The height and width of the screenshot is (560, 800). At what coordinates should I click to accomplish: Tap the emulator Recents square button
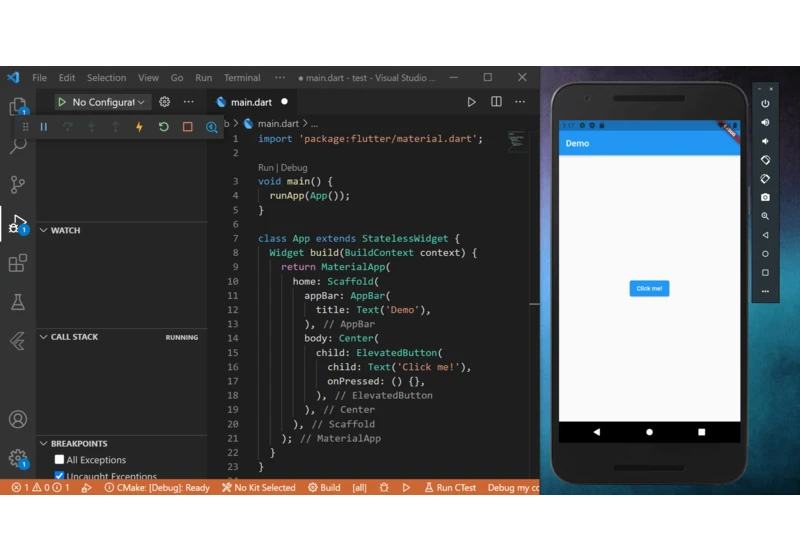tap(702, 432)
